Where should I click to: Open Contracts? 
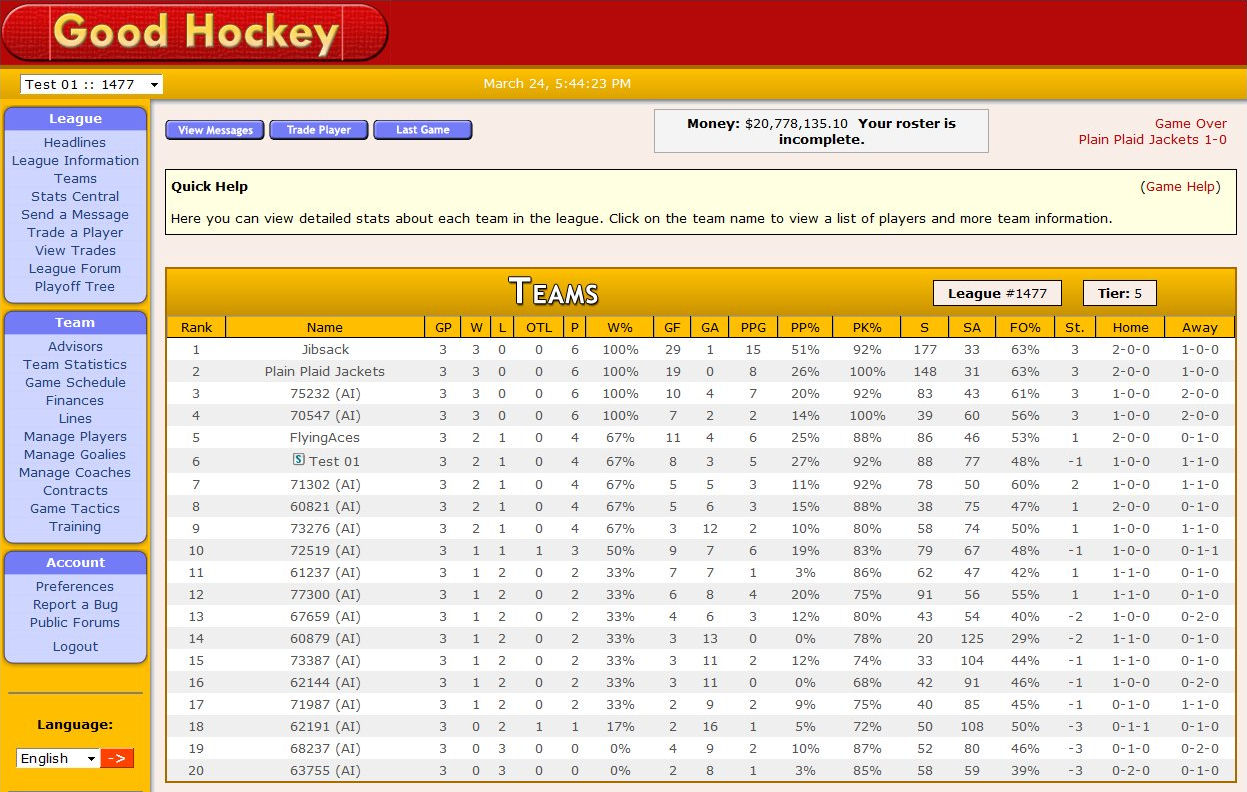(75, 491)
